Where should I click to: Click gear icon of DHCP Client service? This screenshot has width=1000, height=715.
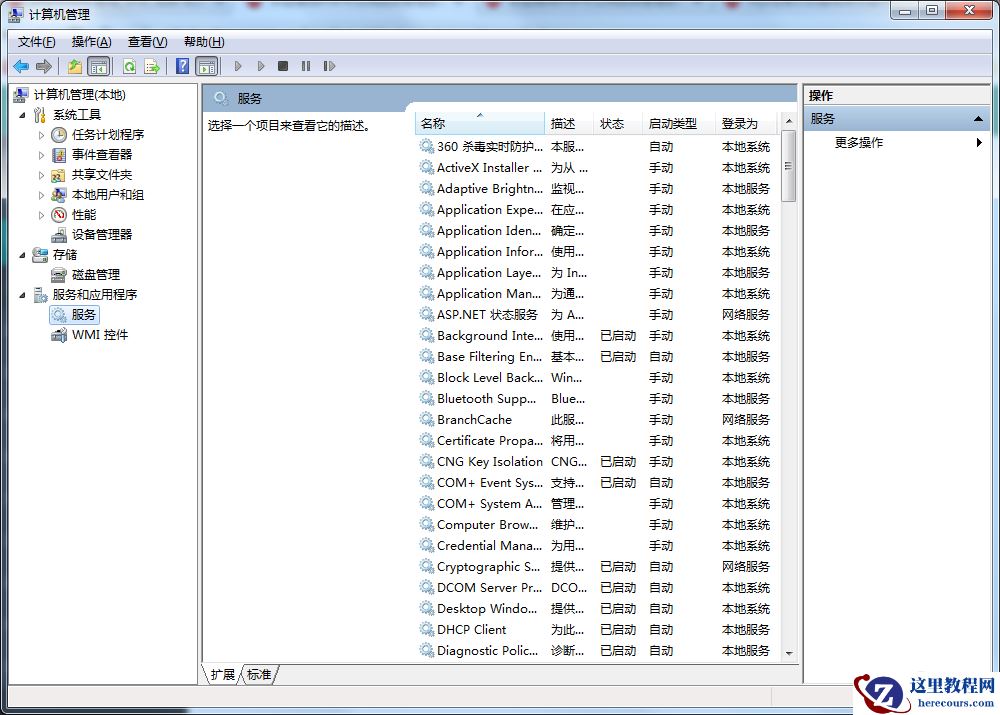(427, 630)
